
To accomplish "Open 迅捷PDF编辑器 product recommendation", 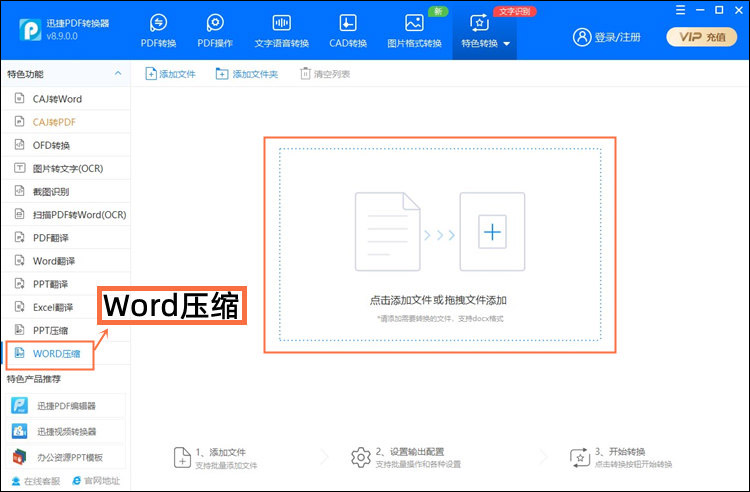I will coord(66,405).
